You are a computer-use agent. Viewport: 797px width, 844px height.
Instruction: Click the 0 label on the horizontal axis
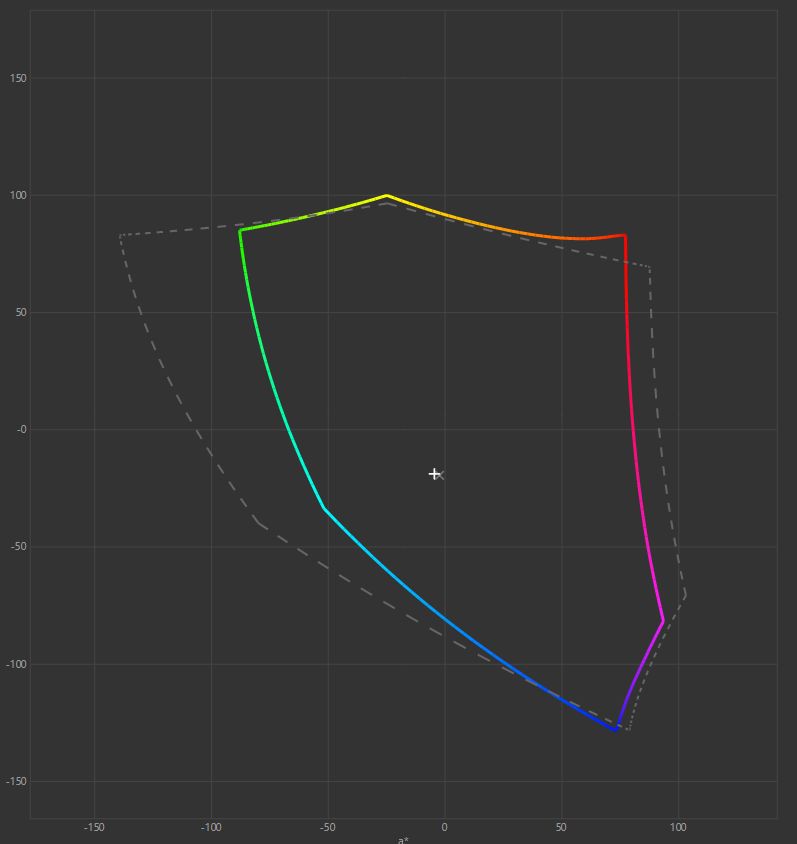pos(445,827)
